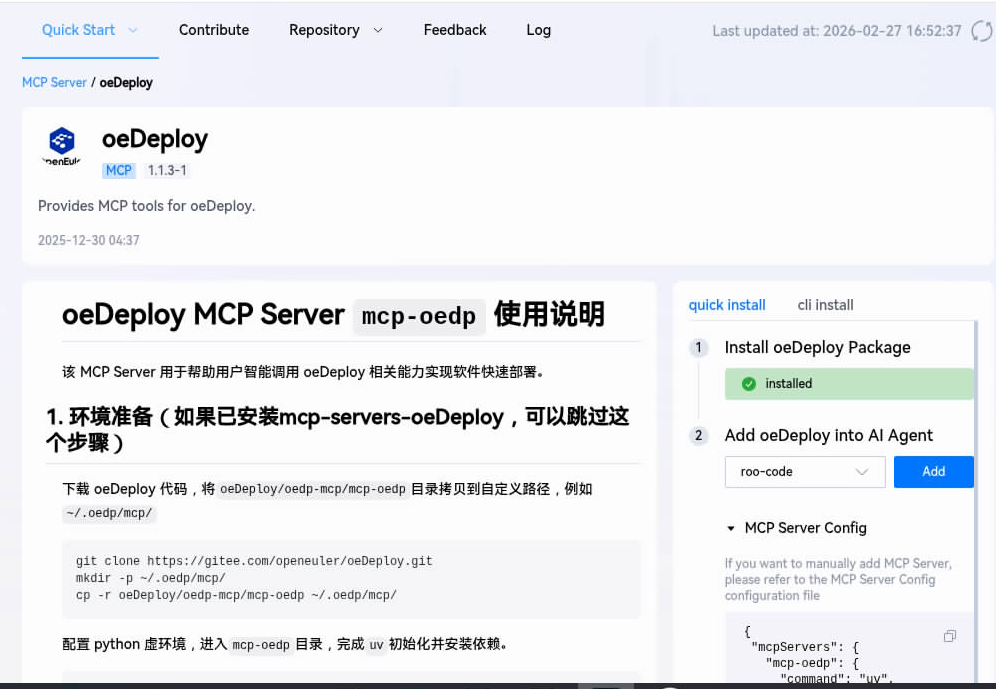Expand the Repository dropdown menu
This screenshot has width=996, height=689.
pyautogui.click(x=335, y=30)
